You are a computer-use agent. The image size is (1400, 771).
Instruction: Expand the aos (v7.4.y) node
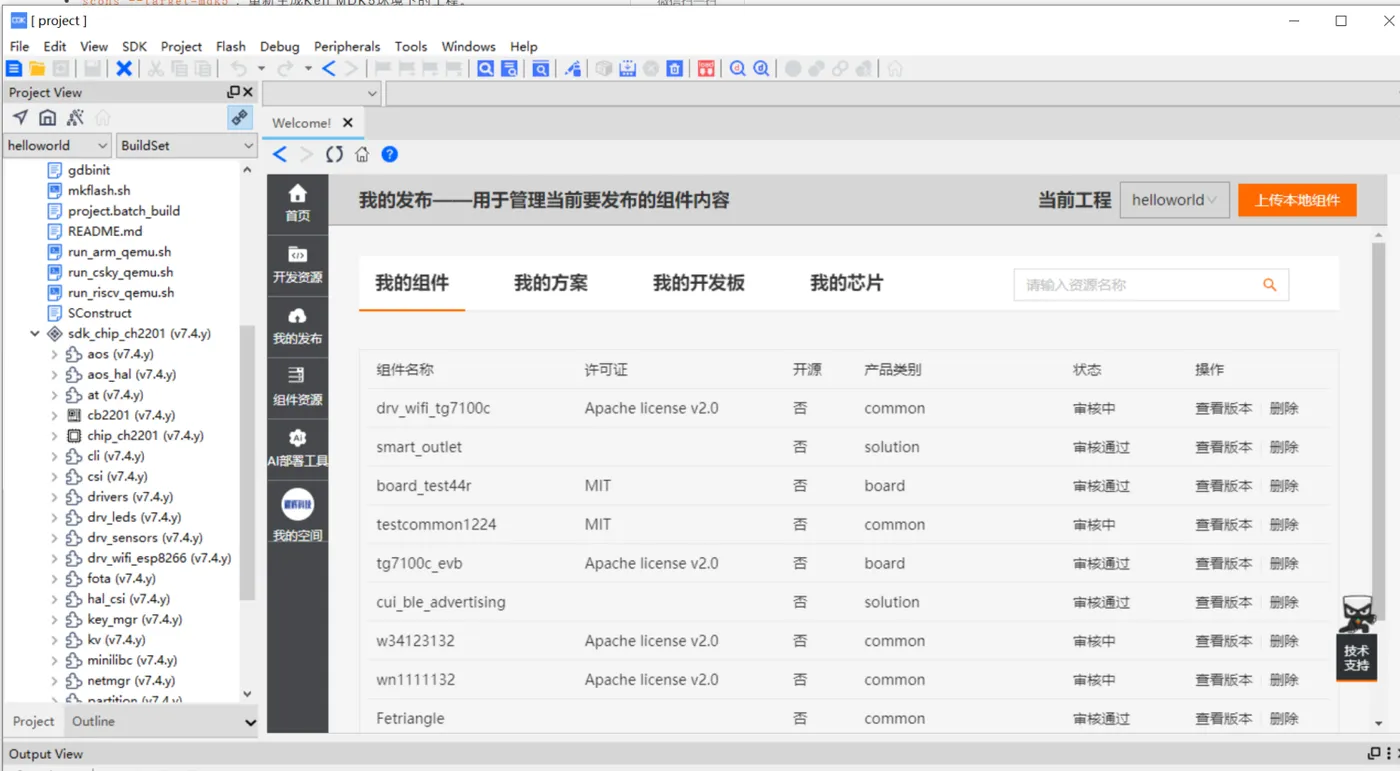pos(54,354)
